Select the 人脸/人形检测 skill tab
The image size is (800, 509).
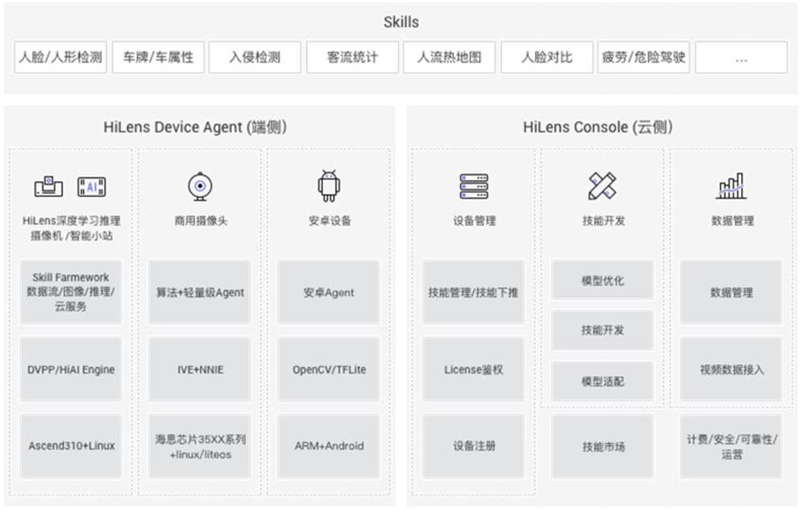coord(60,58)
